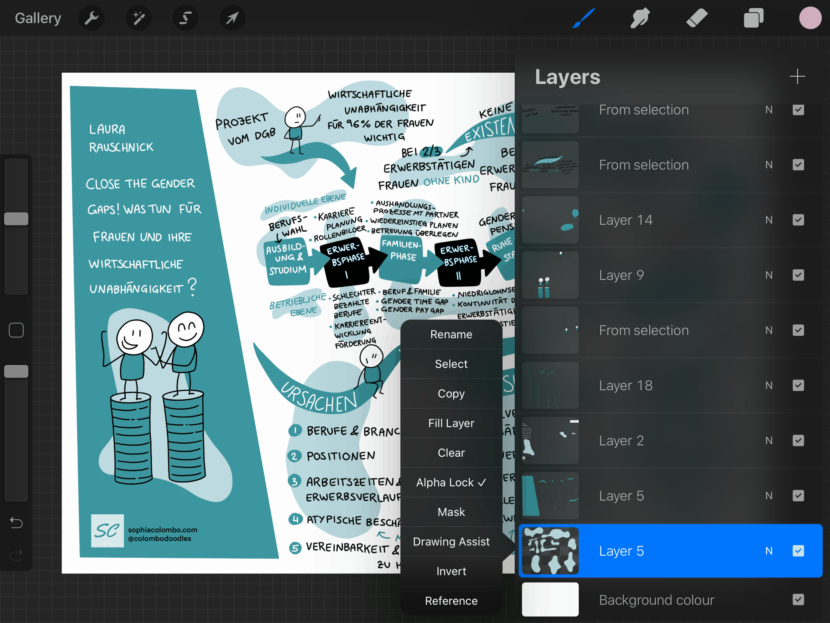Close the Layers panel icon
Screen dimensions: 830x623
click(x=753, y=18)
